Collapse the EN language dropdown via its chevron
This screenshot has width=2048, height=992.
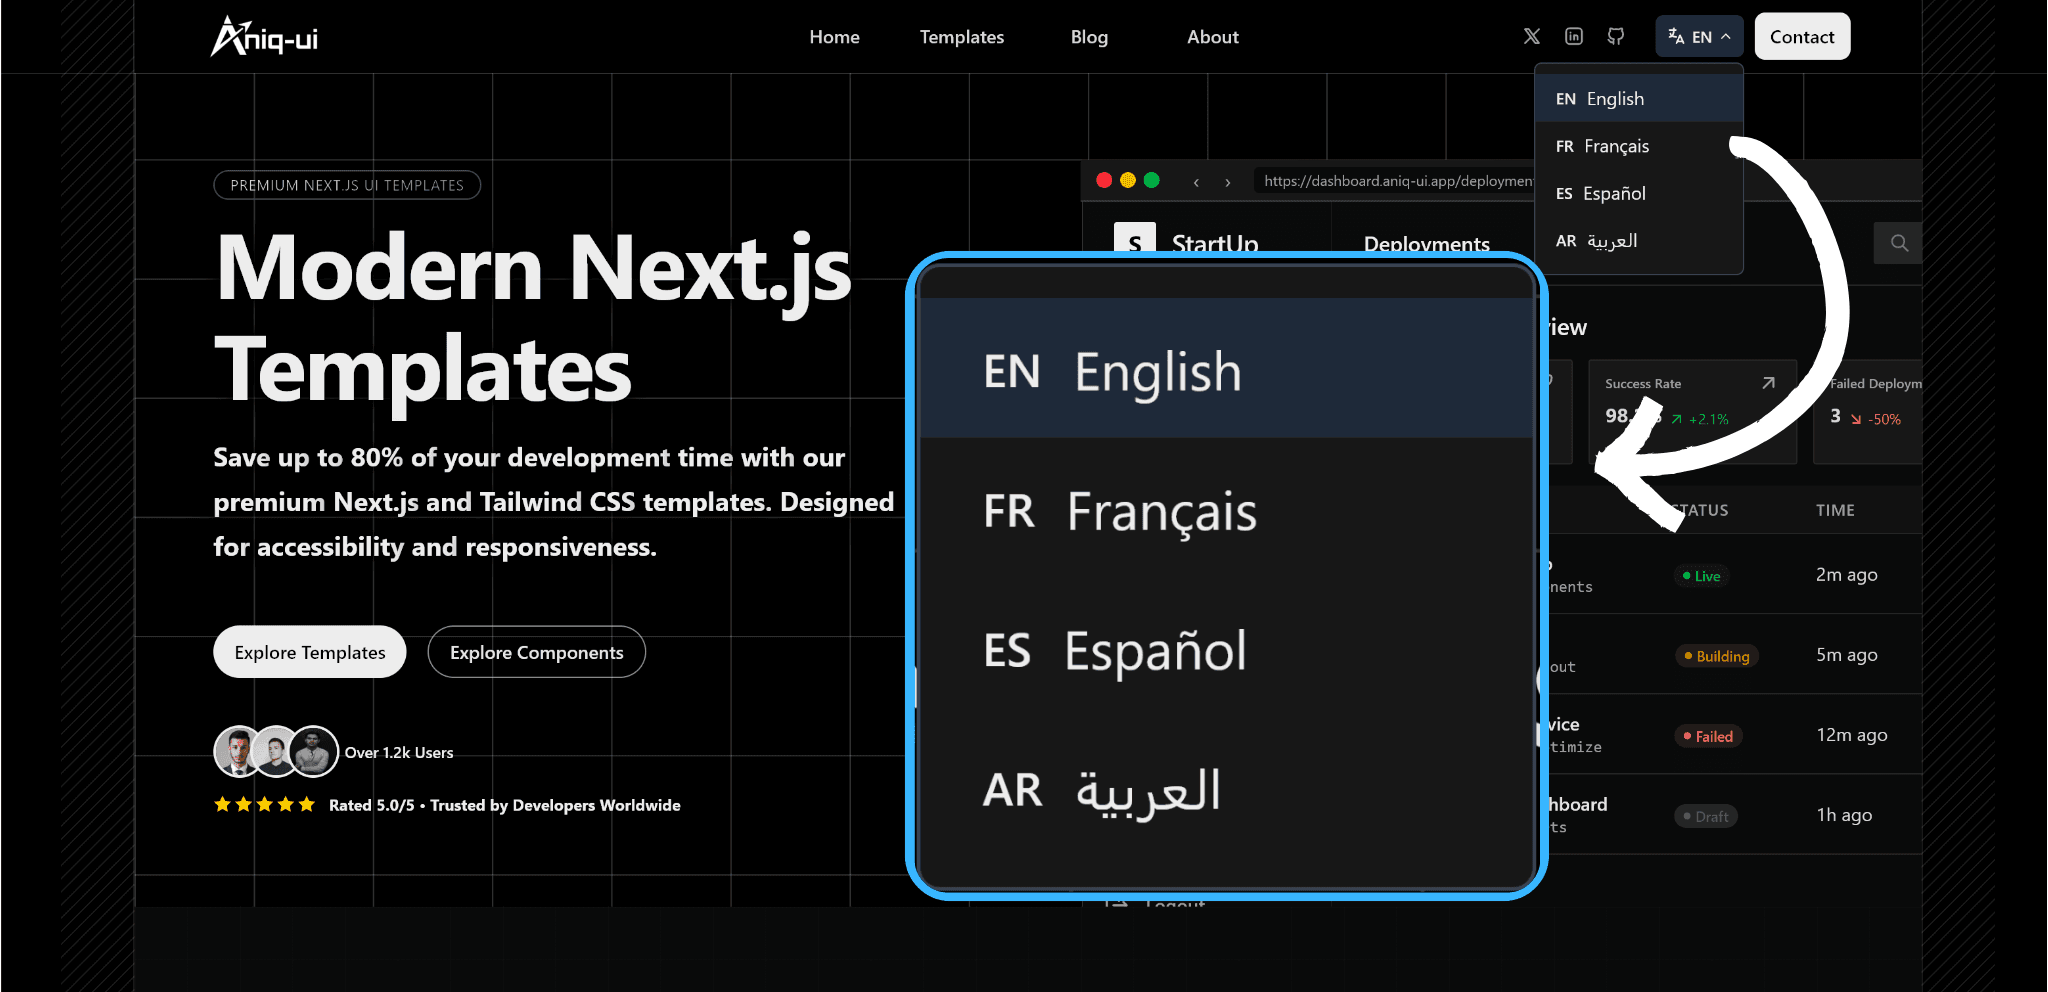[x=1725, y=36]
